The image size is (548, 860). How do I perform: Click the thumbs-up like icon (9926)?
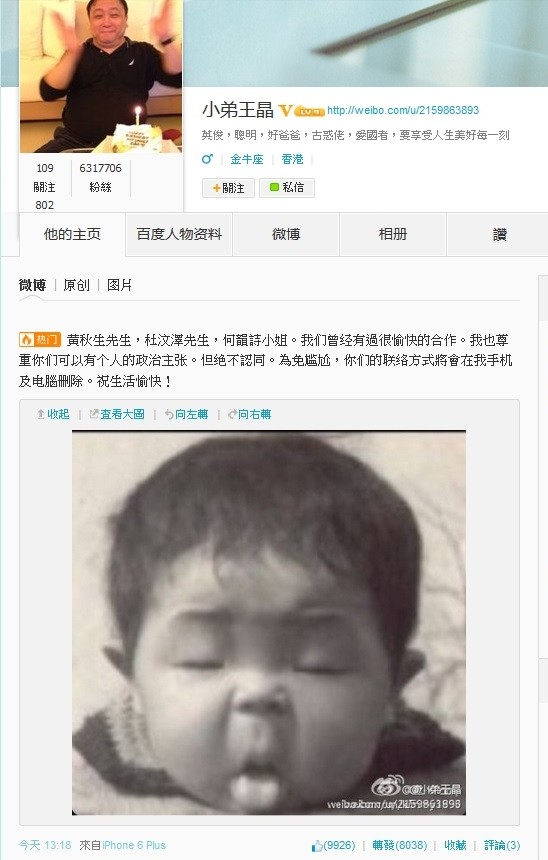(x=317, y=845)
